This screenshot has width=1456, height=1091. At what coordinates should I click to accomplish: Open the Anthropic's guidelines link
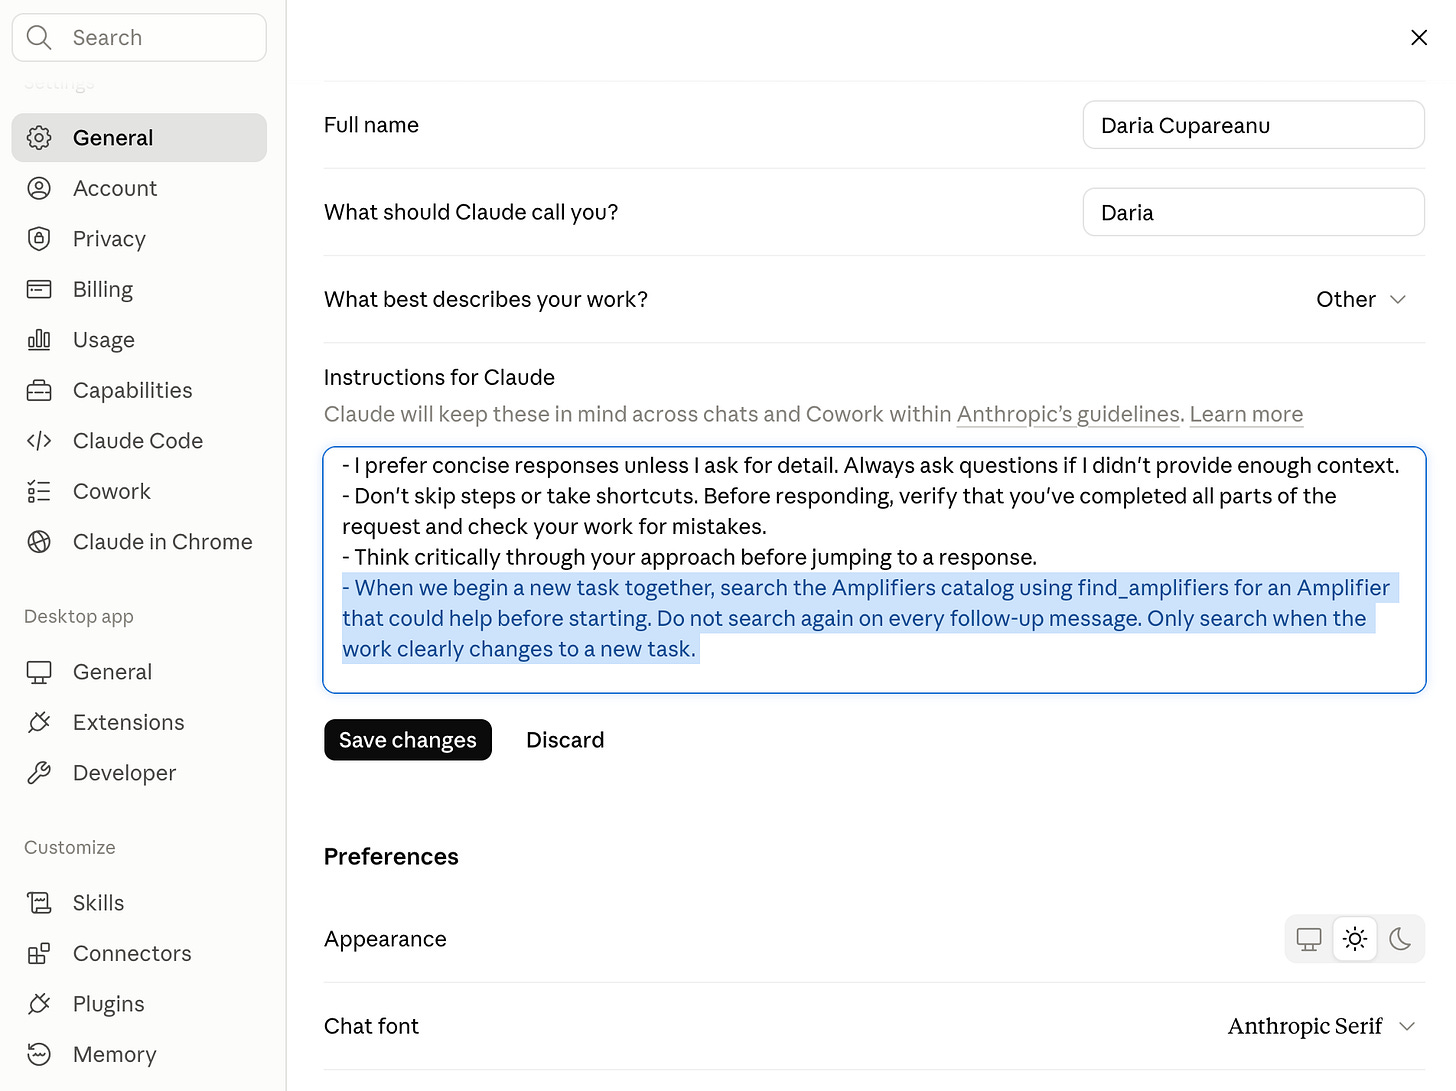coord(1068,414)
